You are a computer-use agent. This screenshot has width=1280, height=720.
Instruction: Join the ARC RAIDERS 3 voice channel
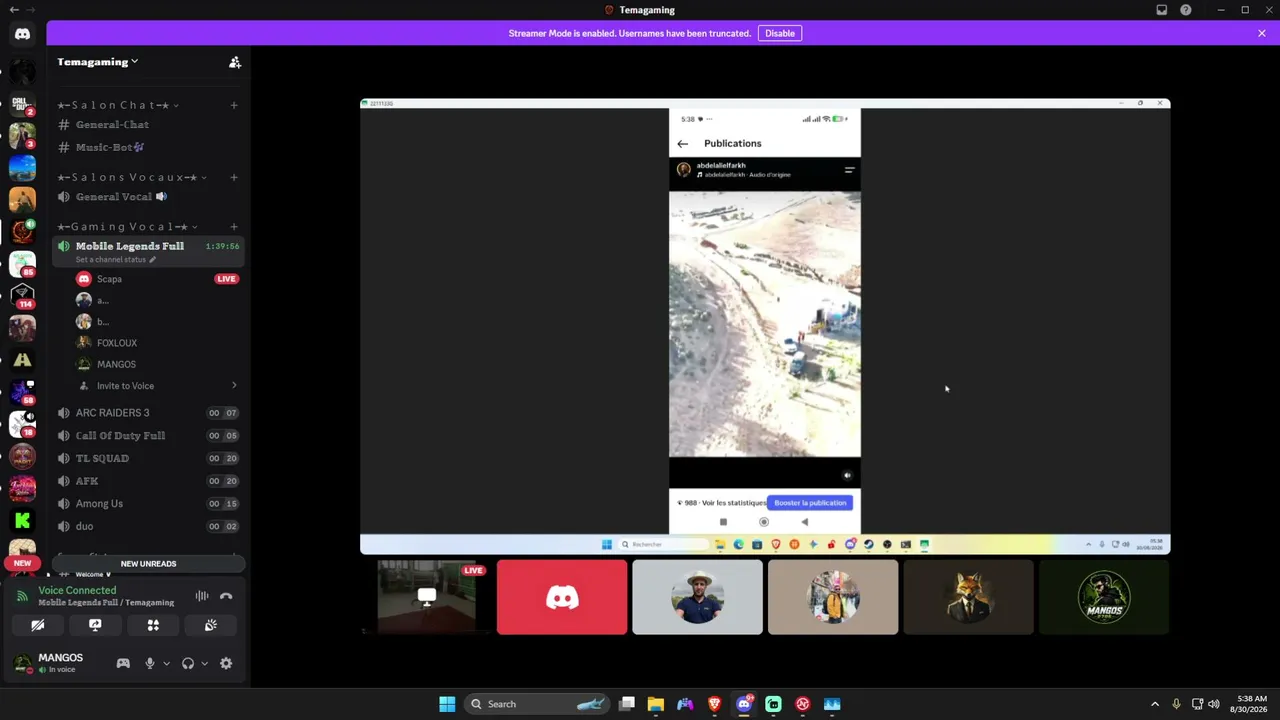coord(148,413)
